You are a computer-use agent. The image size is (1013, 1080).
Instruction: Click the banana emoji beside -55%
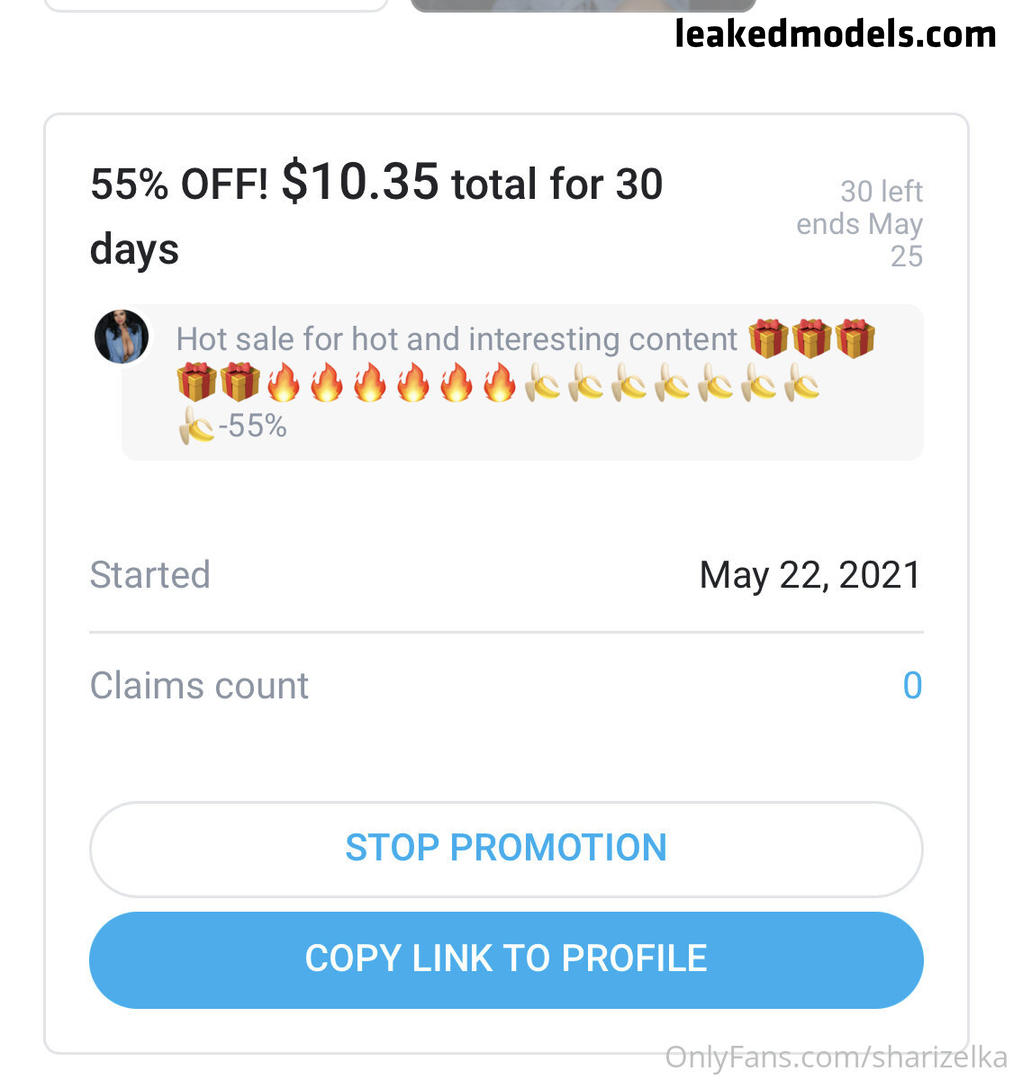(196, 427)
